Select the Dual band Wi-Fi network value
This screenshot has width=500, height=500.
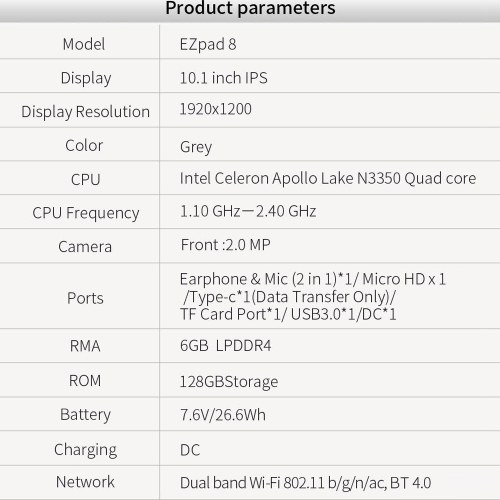(305, 483)
